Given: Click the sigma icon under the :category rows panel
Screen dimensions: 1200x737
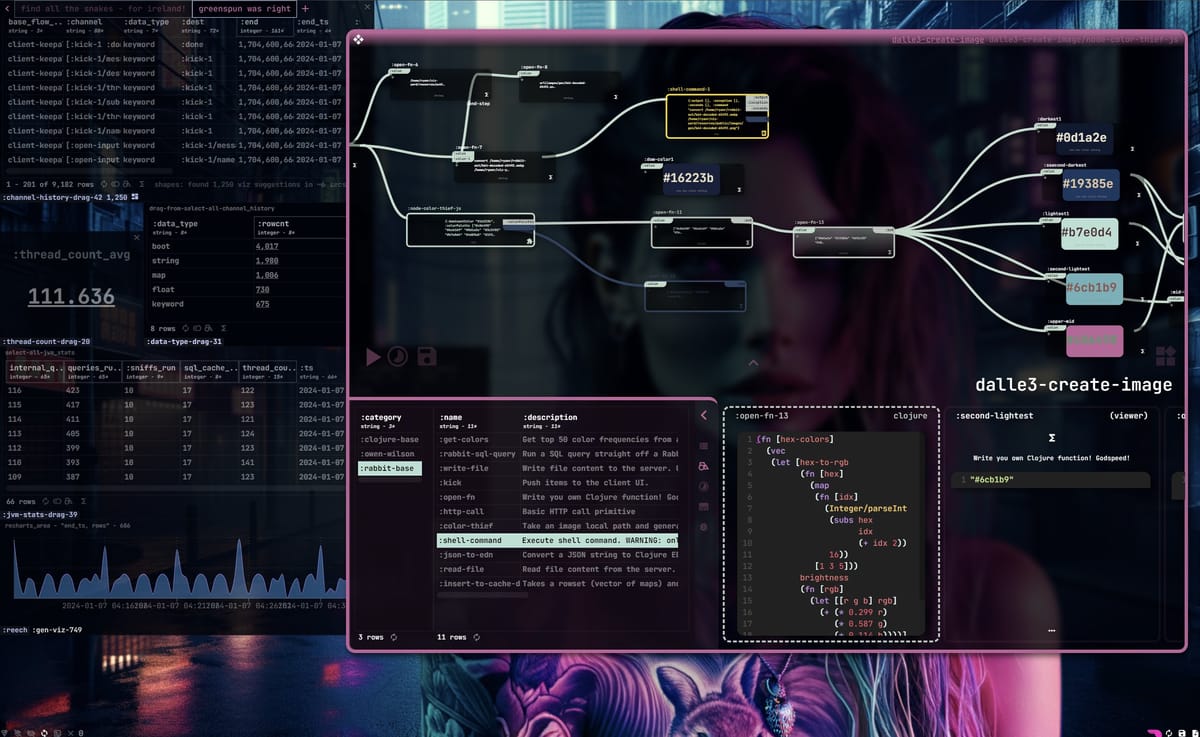Looking at the screenshot, I should pyautogui.click(x=1052, y=438).
